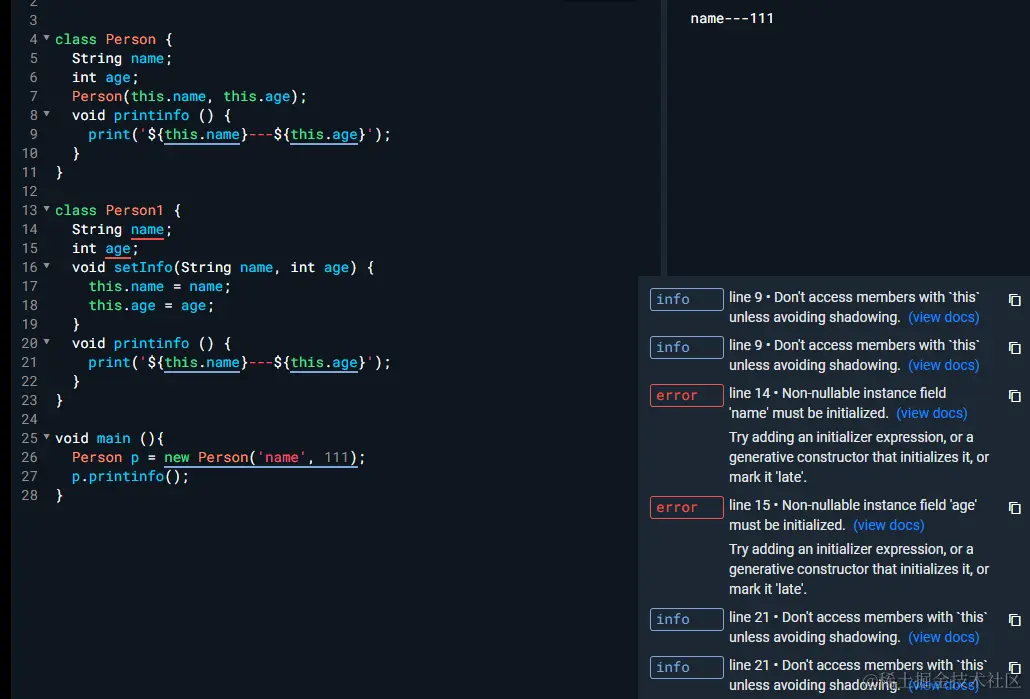Copy the second line 21 info message
The image size is (1030, 699).
(1014, 667)
